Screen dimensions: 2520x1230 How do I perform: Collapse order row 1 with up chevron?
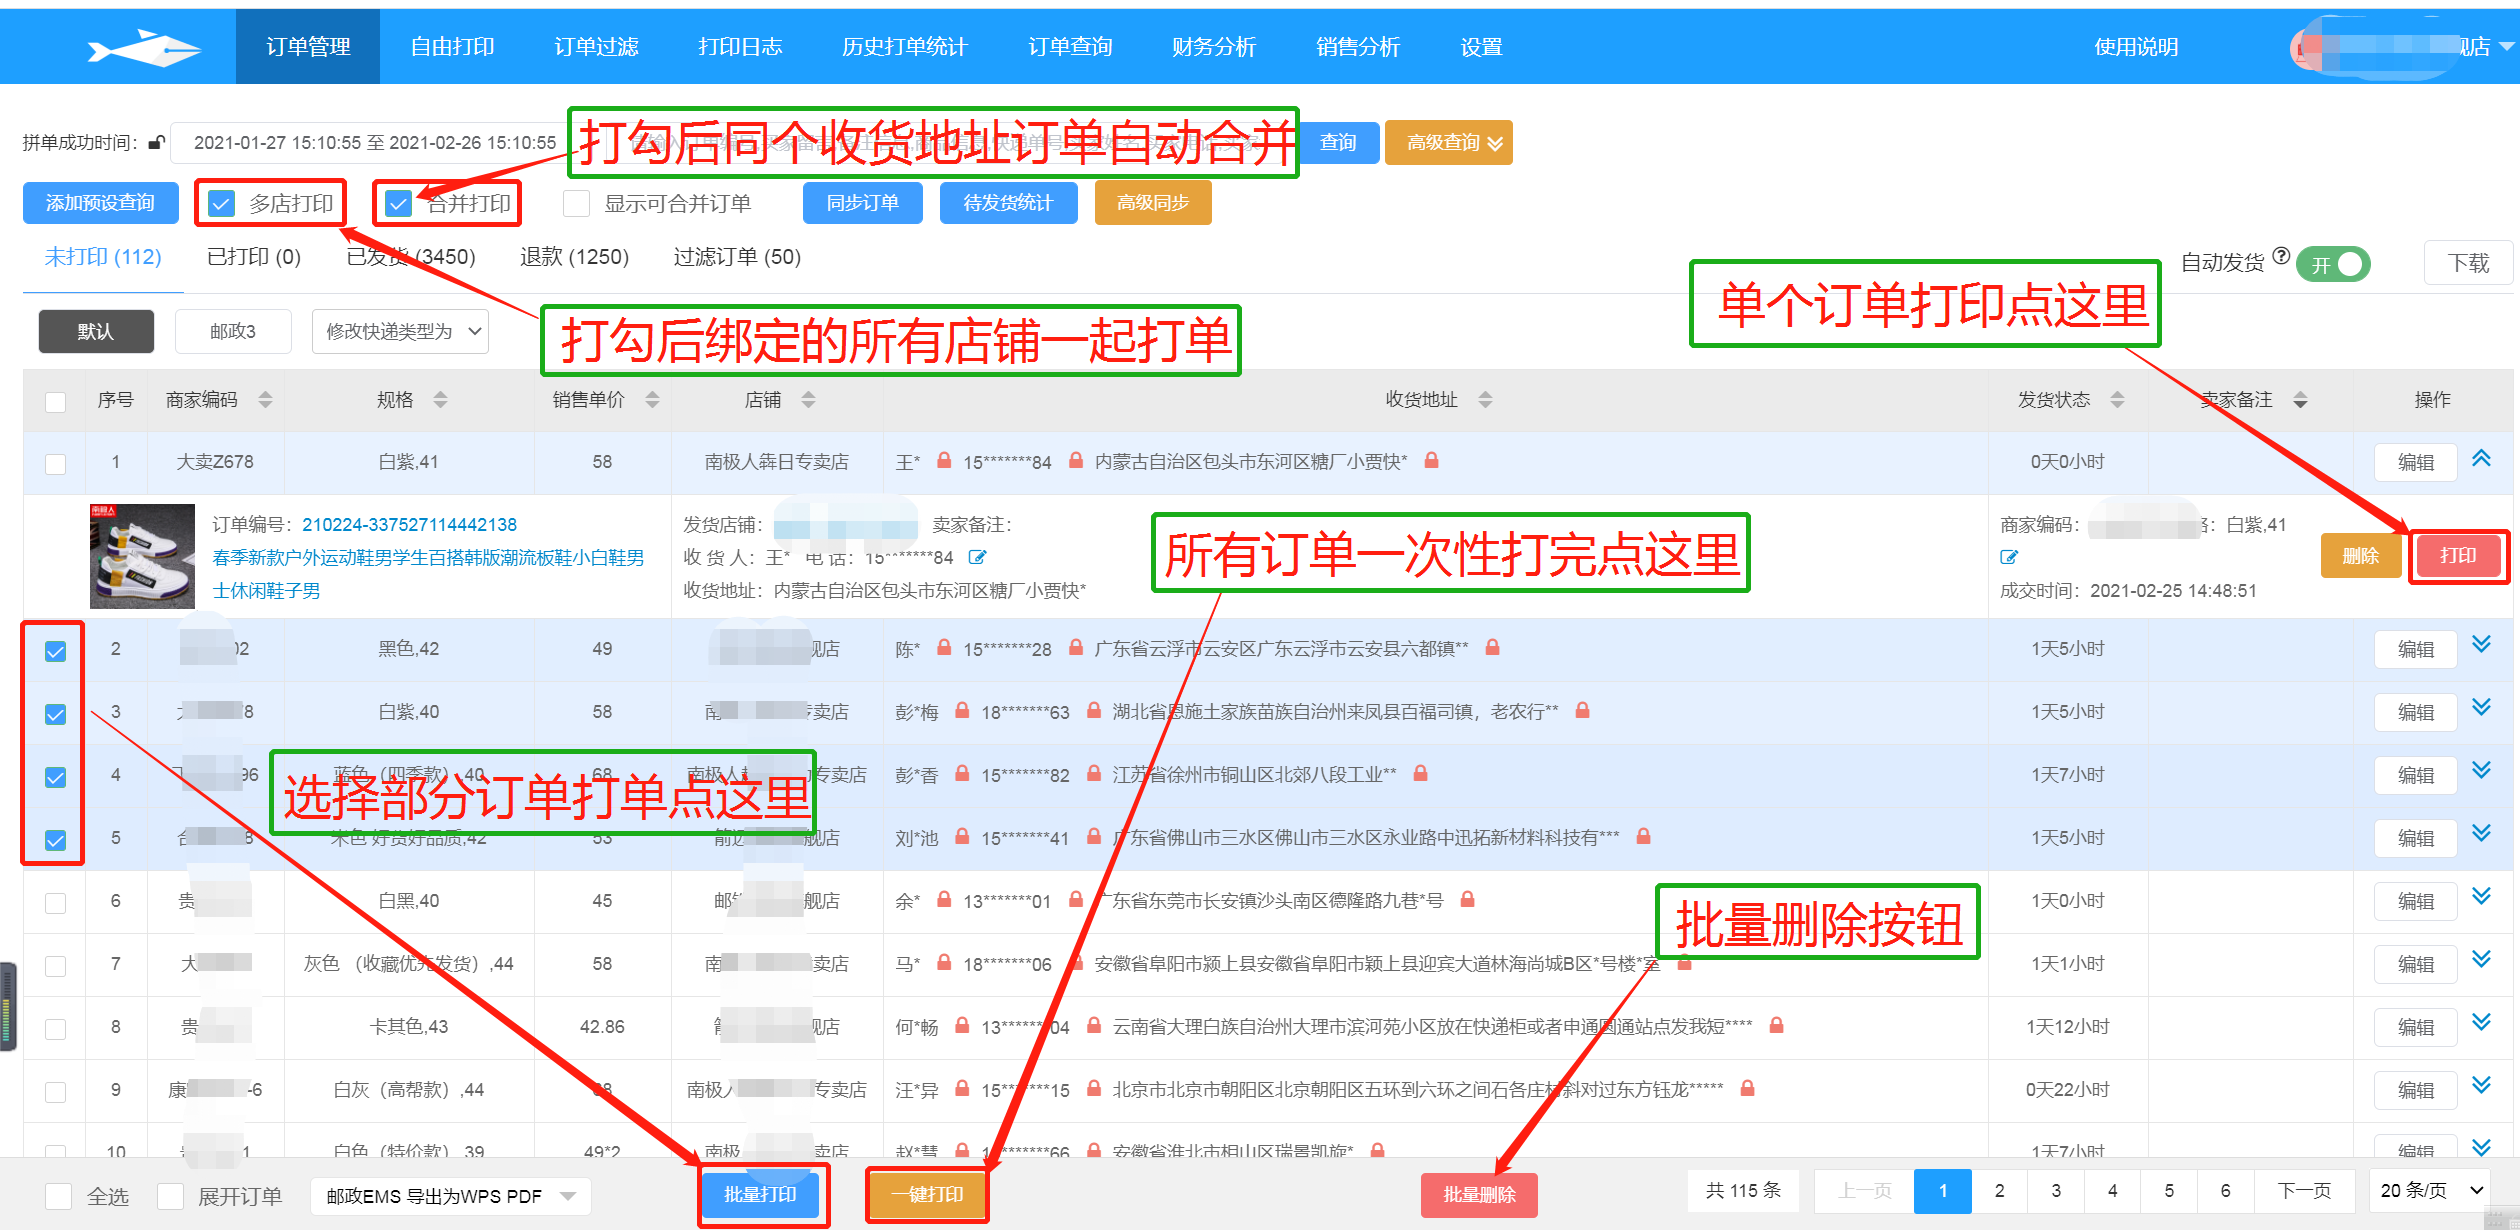click(x=2481, y=459)
